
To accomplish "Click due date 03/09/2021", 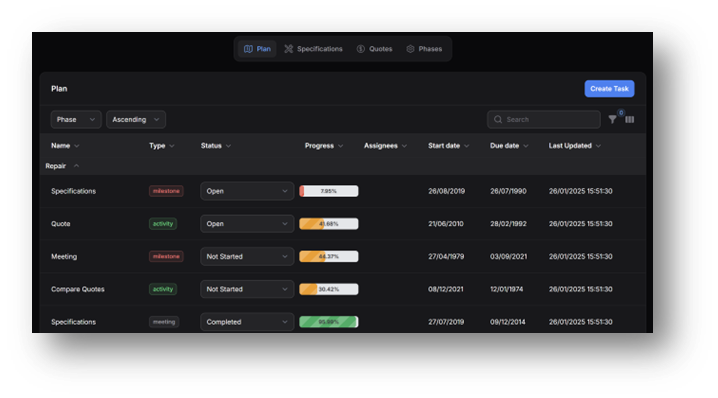I will click(508, 256).
